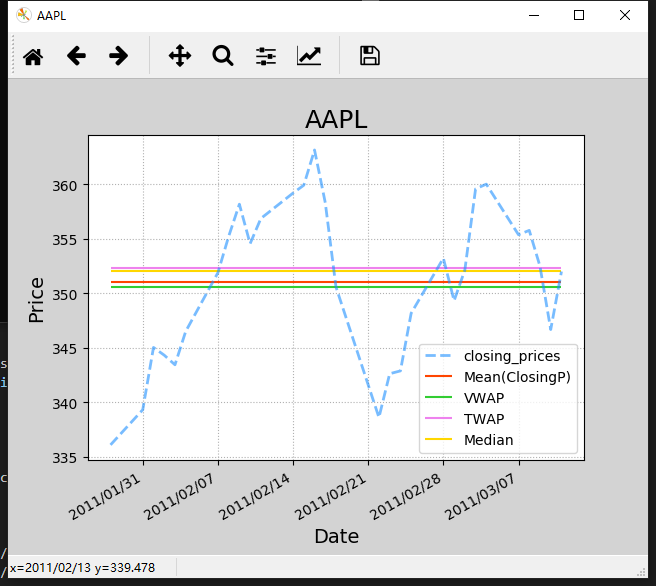
Task: Save the figure with floppy icon
Action: tap(370, 56)
